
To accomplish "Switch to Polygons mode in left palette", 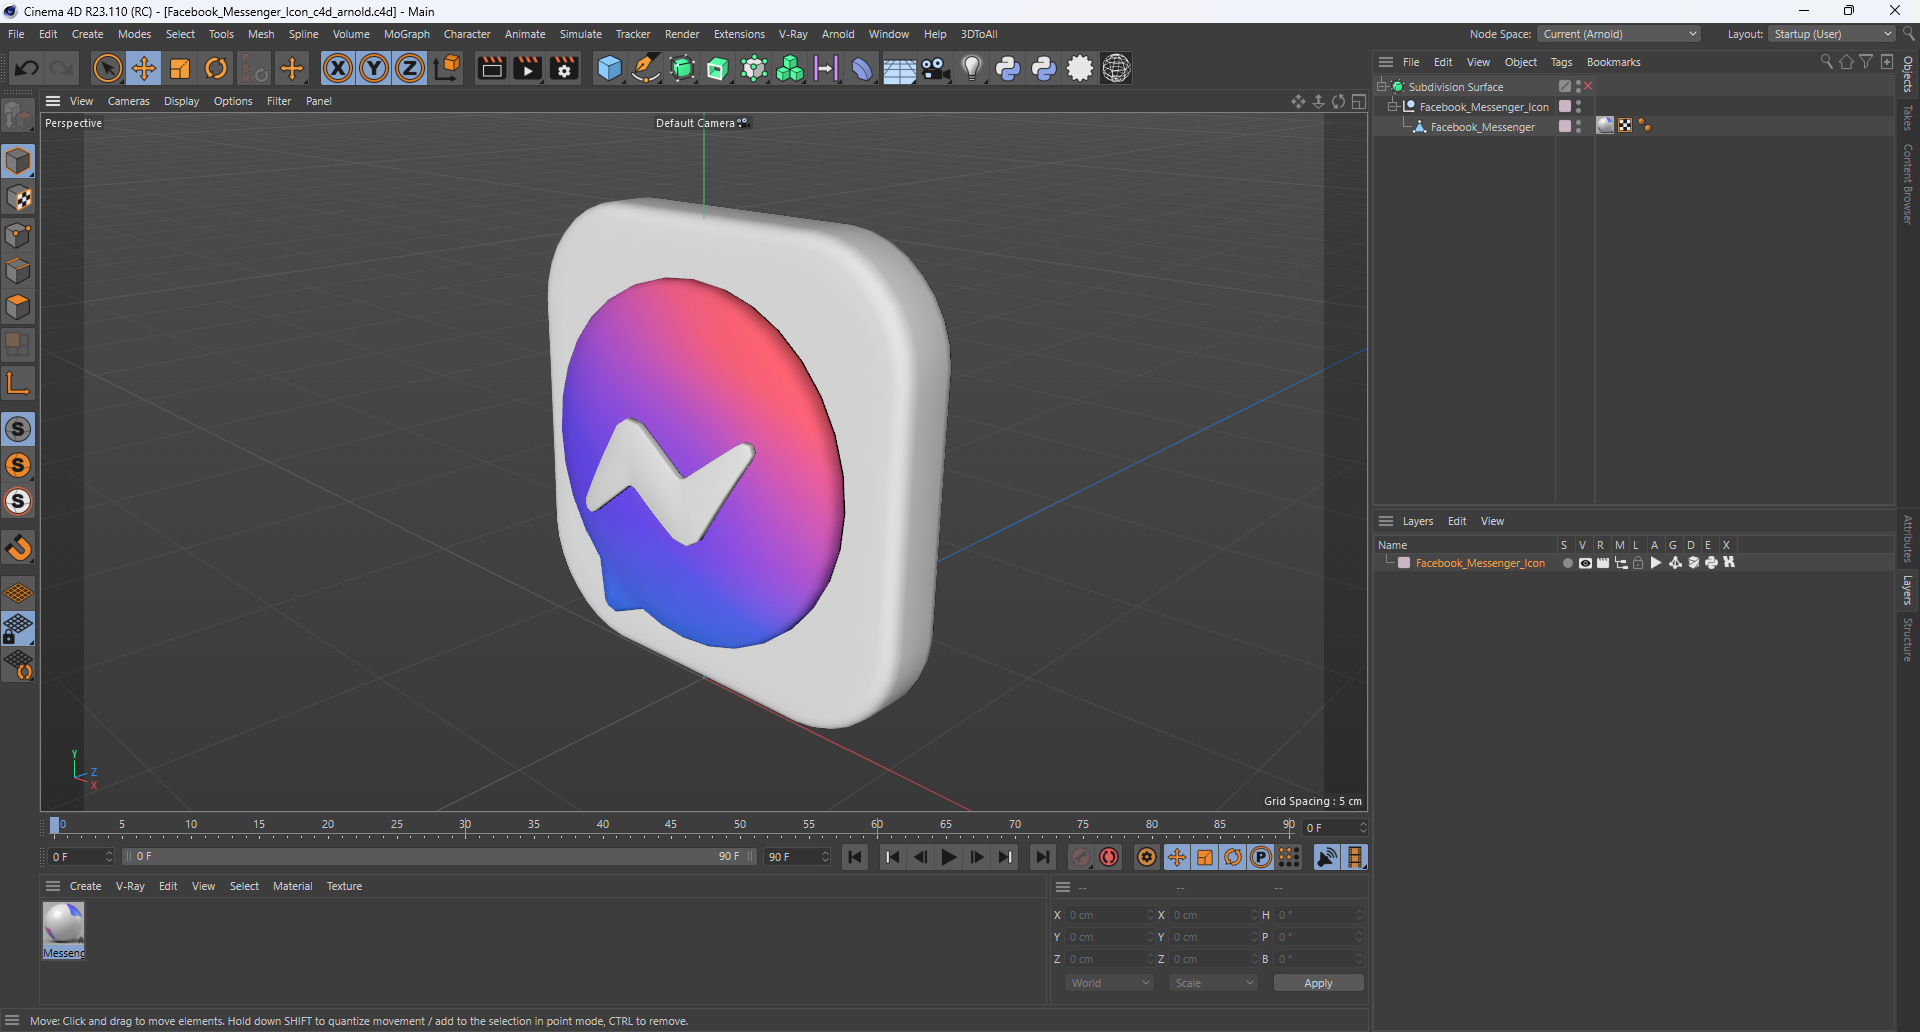I will (x=18, y=307).
